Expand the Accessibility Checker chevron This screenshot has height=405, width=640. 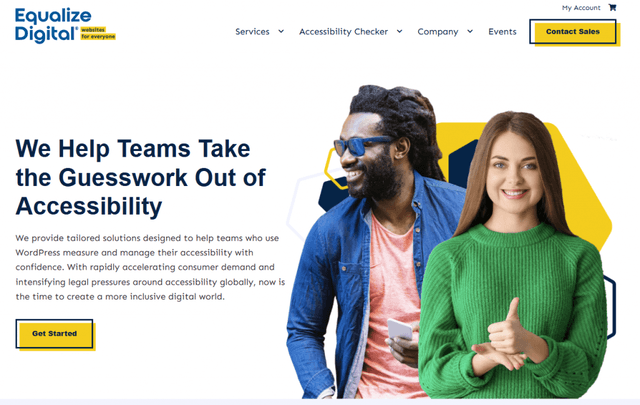400,31
